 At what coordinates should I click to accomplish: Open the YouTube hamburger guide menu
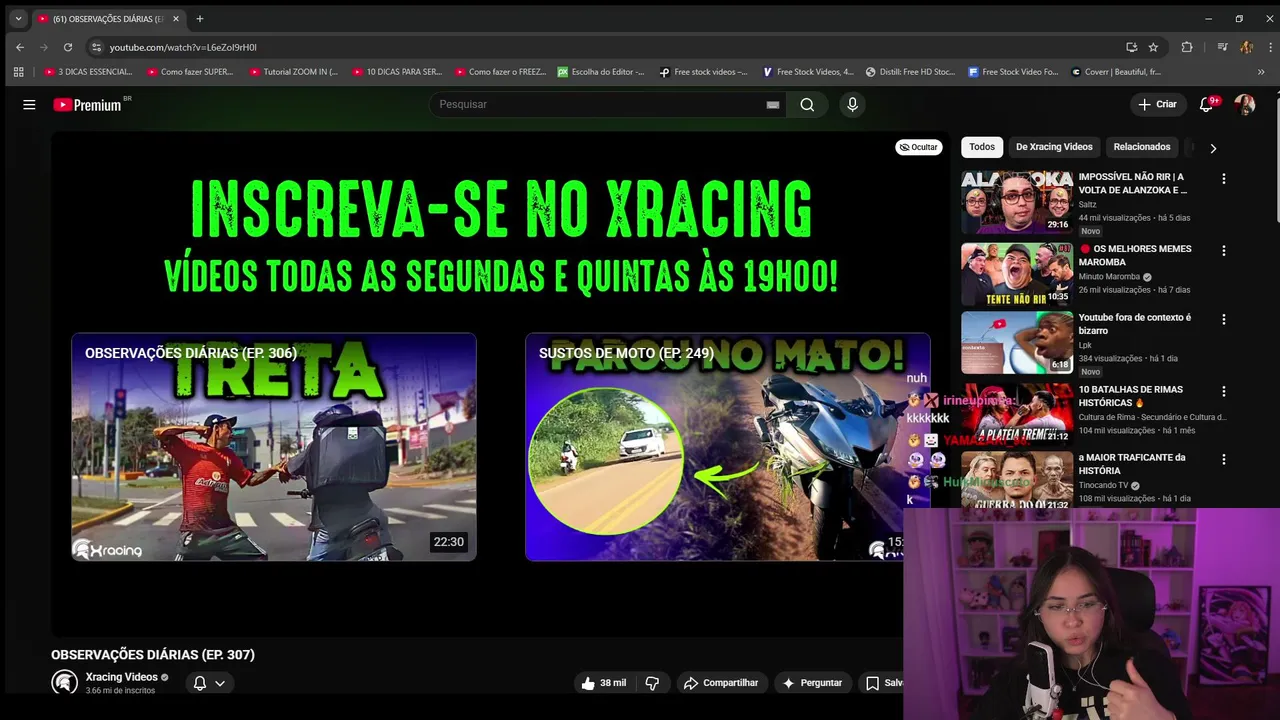click(29, 104)
